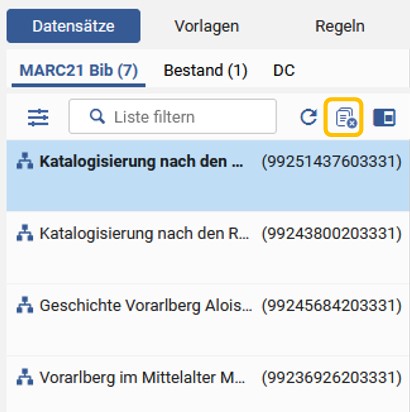This screenshot has height=412, width=410.
Task: Open the Bestand (1) tab
Action: (x=205, y=70)
